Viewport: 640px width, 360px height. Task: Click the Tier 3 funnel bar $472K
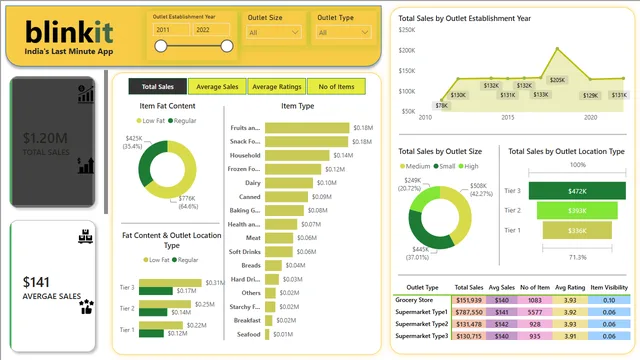coord(577,191)
